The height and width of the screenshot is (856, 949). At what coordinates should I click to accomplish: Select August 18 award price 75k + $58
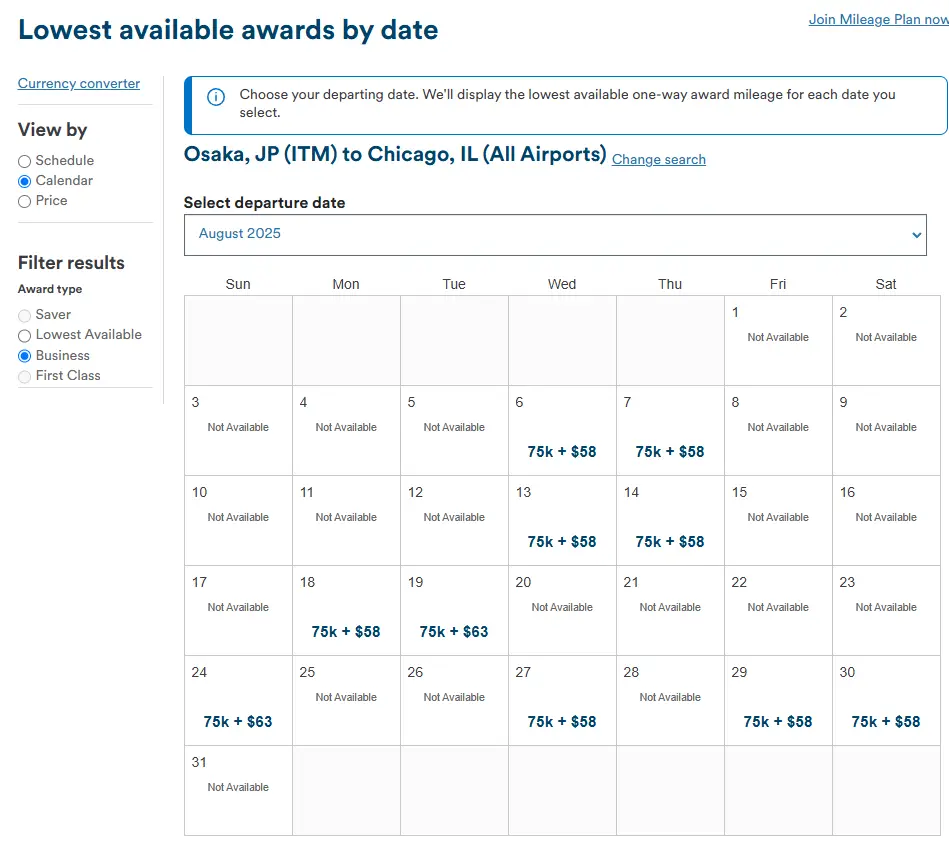tap(346, 631)
